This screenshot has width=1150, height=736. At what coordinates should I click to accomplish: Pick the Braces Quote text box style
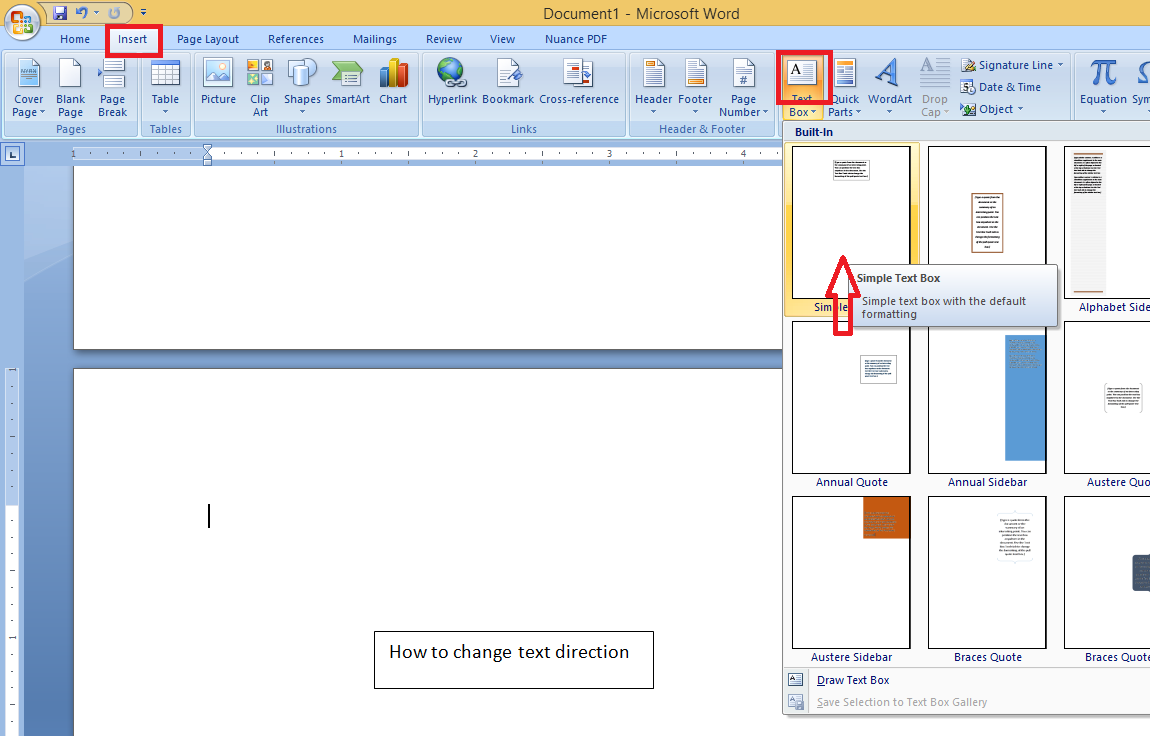[987, 573]
